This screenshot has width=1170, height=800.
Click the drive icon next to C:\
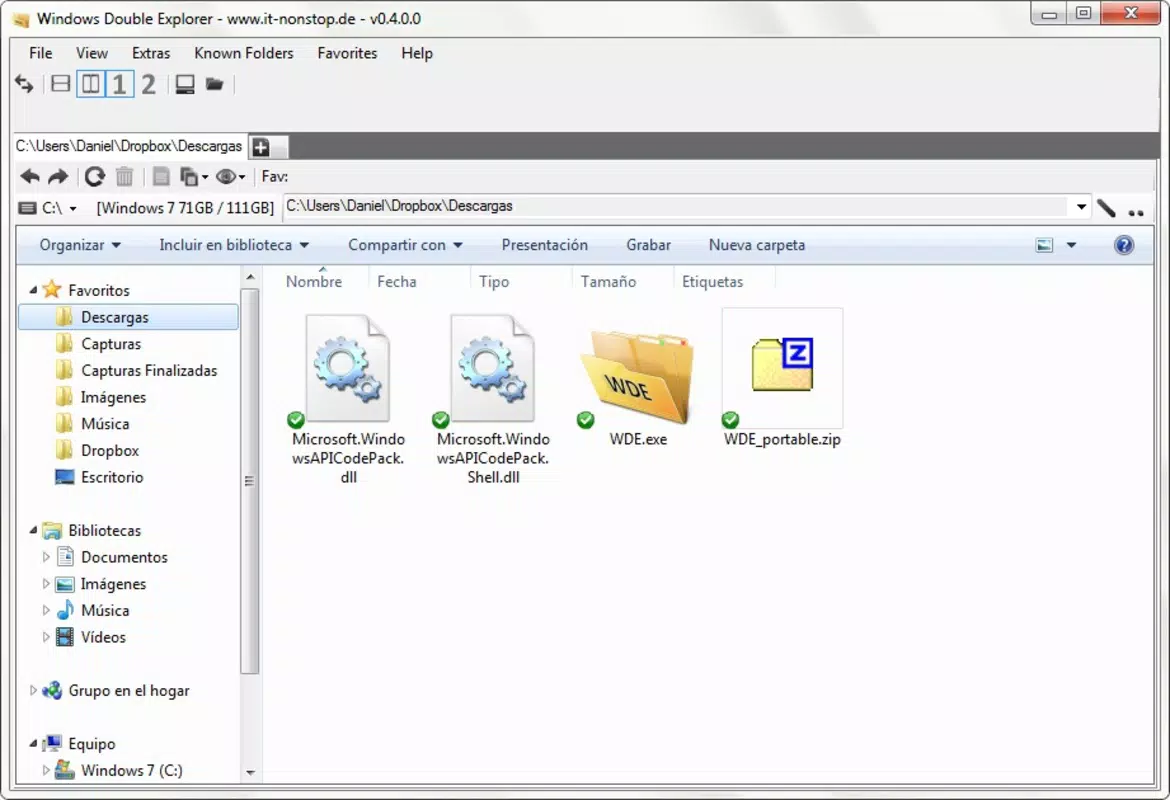28,208
